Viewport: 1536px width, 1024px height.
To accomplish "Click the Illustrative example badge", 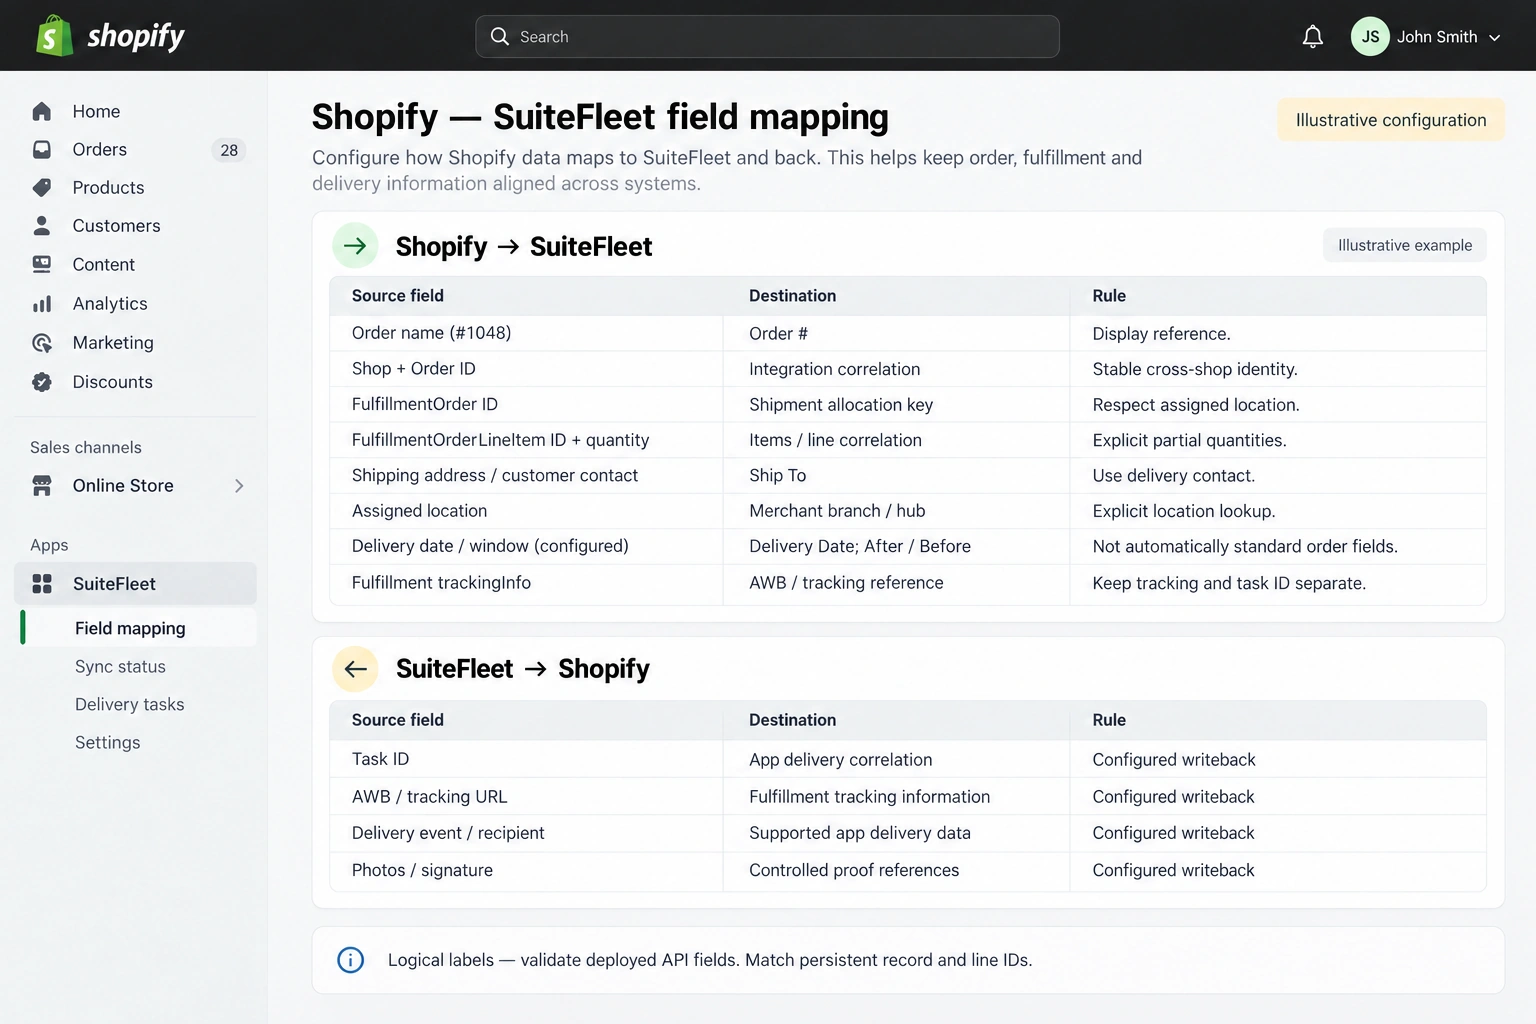I will [x=1405, y=245].
